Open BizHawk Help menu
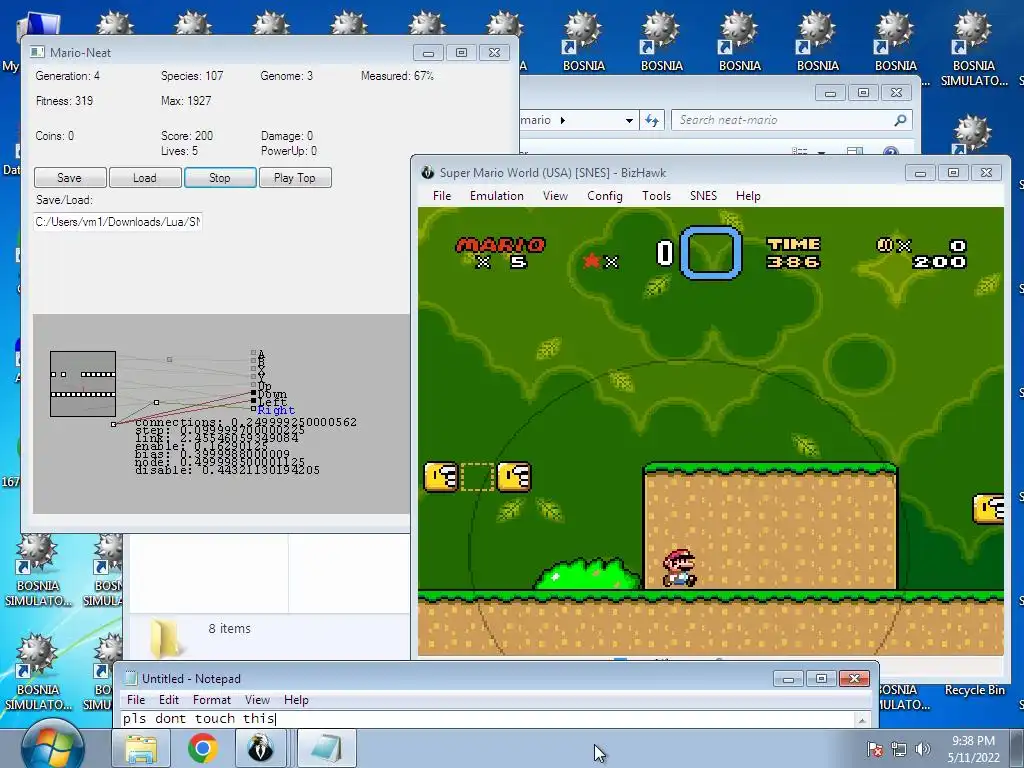Screen dimensions: 1024x768 point(748,196)
